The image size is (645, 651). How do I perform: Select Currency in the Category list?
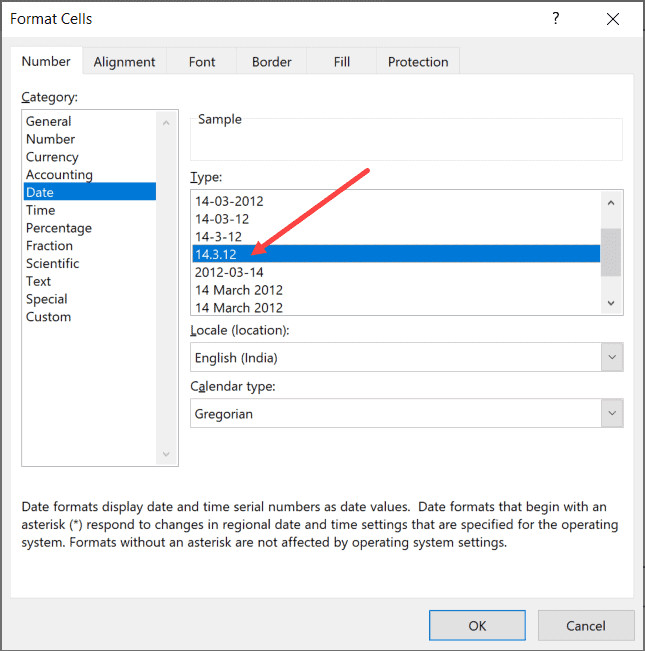pos(52,157)
